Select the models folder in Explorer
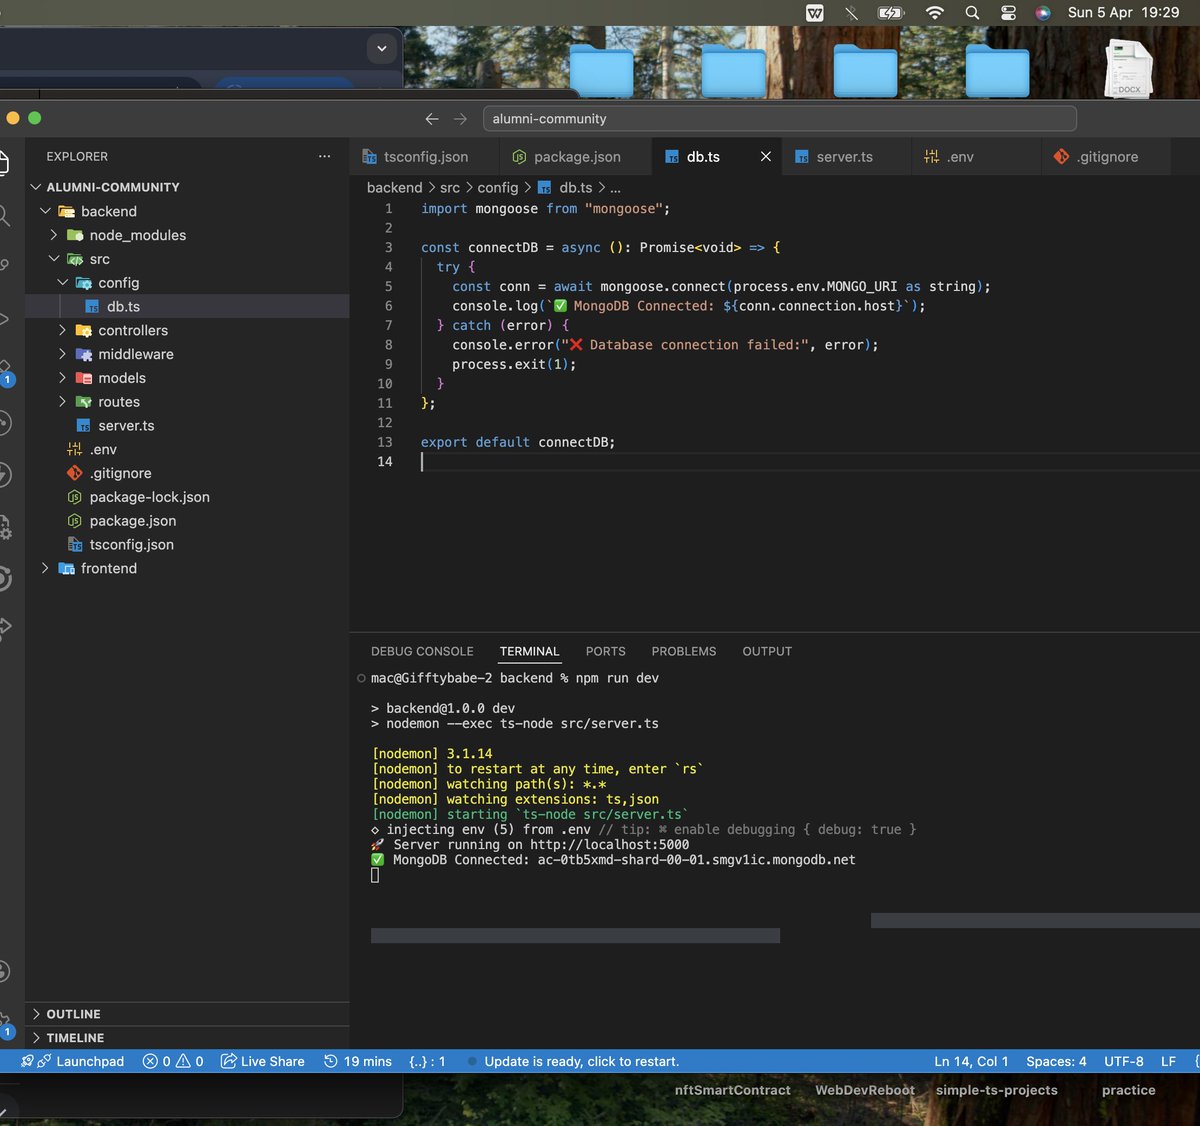This screenshot has height=1126, width=1200. click(187, 378)
